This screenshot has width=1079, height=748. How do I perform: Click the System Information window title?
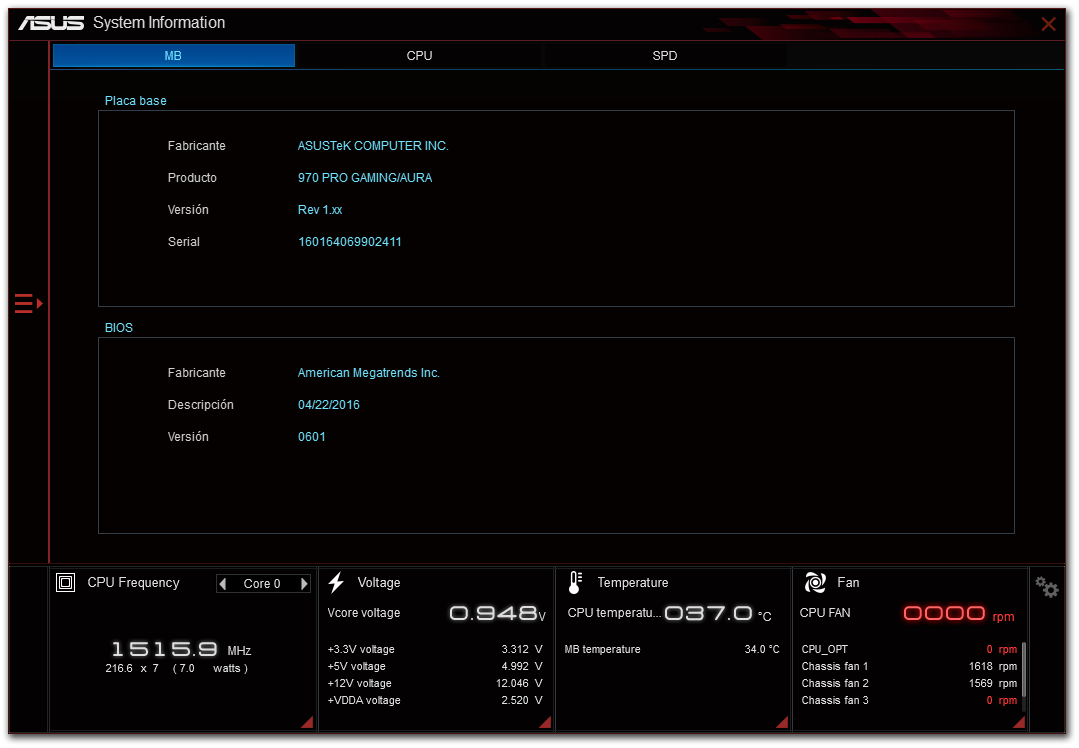click(x=159, y=23)
